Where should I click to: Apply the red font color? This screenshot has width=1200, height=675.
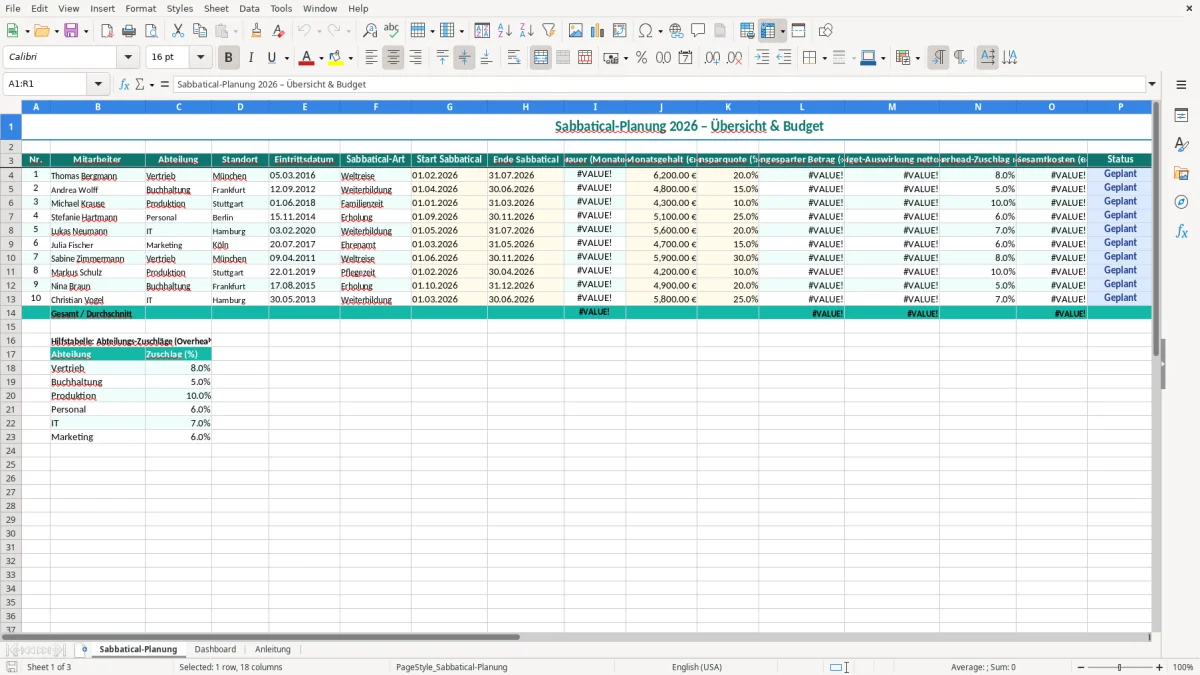click(308, 58)
